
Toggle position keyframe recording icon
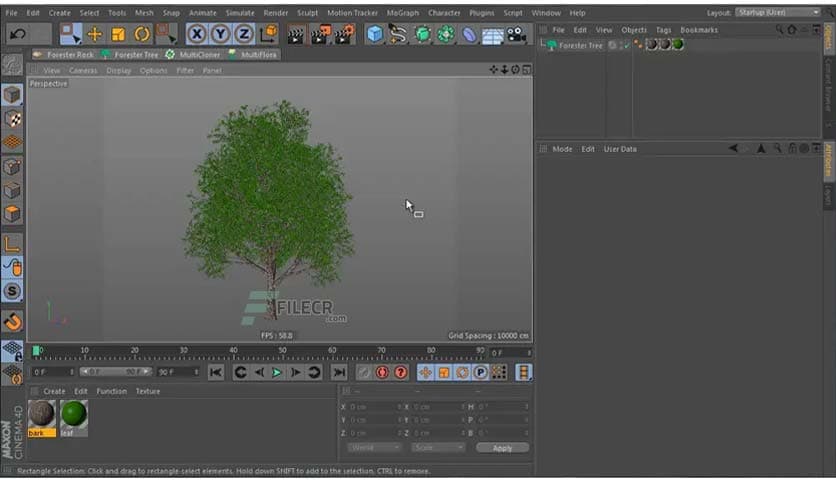pos(425,373)
